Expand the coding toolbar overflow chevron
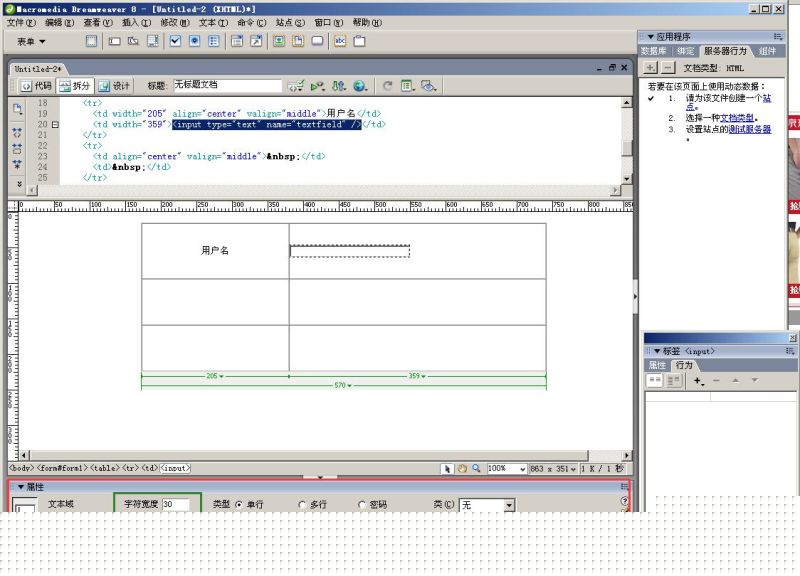 point(19,184)
